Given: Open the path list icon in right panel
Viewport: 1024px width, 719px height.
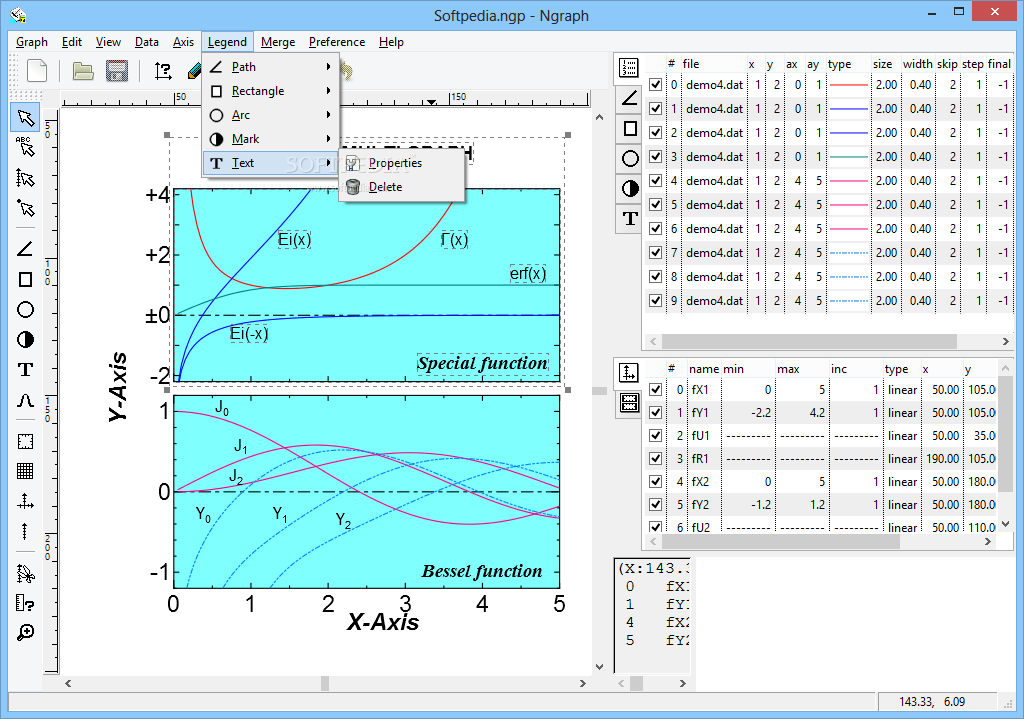Looking at the screenshot, I should (630, 98).
